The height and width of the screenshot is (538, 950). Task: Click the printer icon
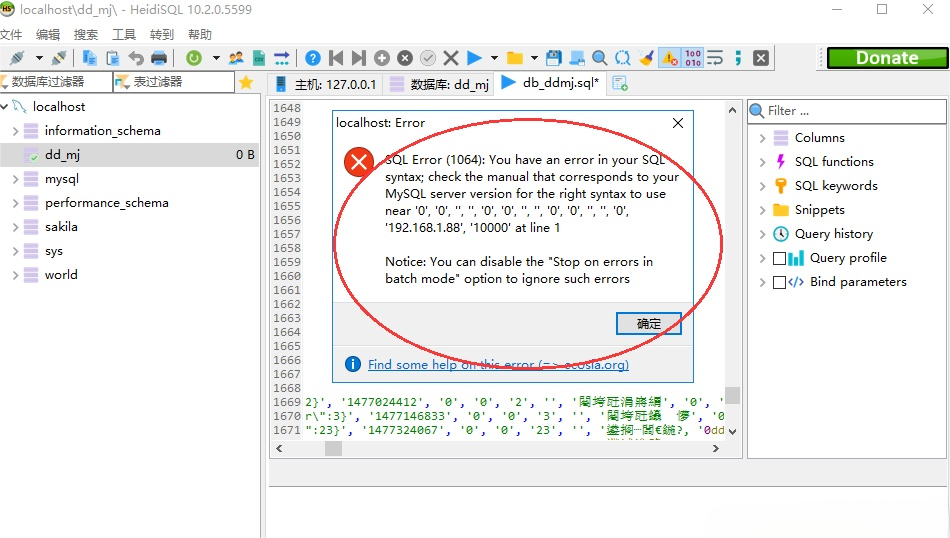(x=159, y=58)
